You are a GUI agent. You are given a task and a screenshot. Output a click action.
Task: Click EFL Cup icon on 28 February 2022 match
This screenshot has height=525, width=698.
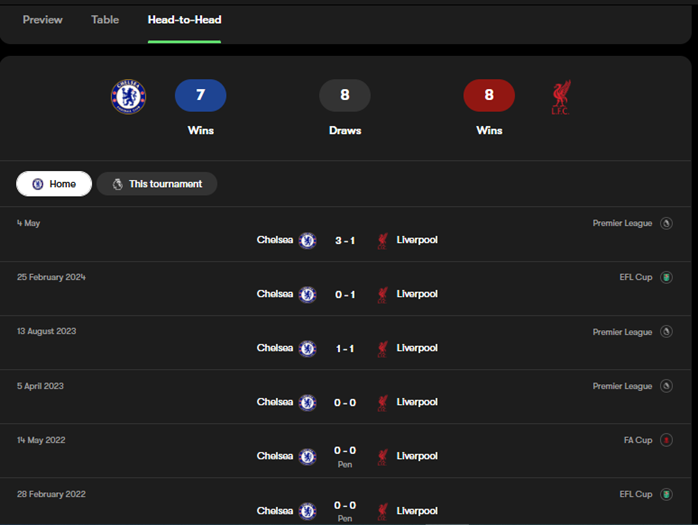(x=666, y=494)
